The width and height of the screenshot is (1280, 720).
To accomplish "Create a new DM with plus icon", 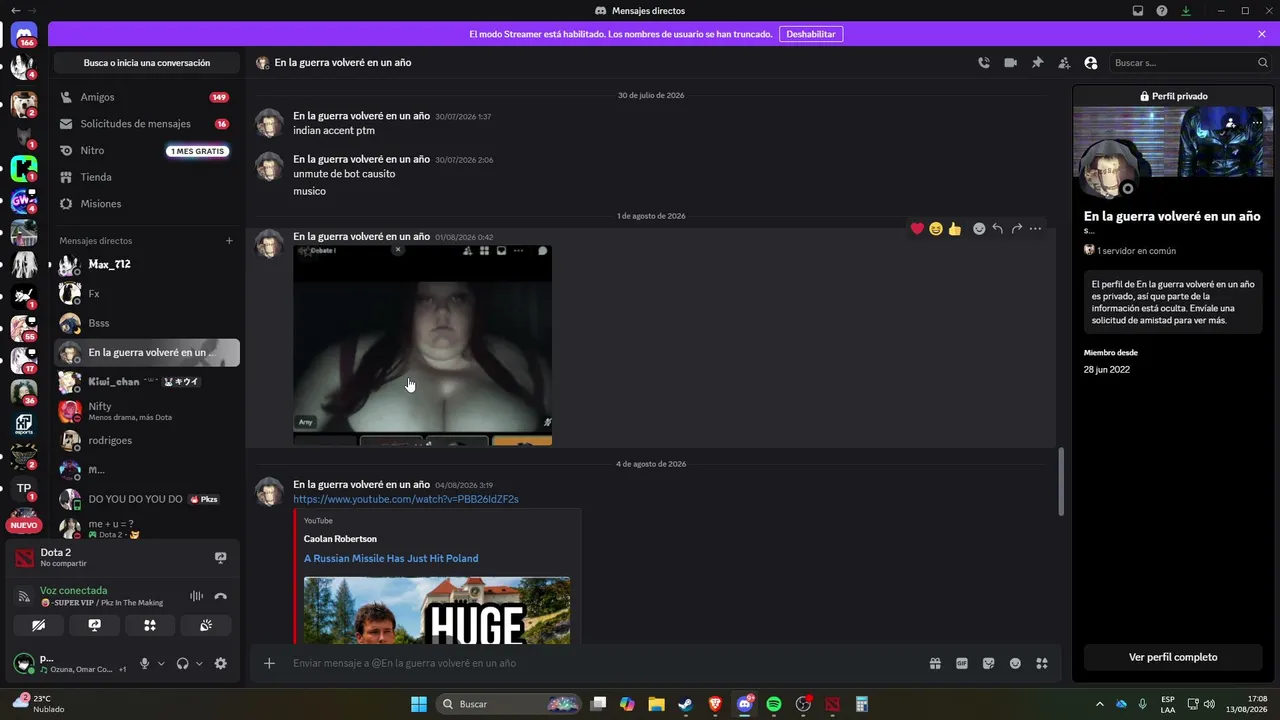I will (x=229, y=241).
